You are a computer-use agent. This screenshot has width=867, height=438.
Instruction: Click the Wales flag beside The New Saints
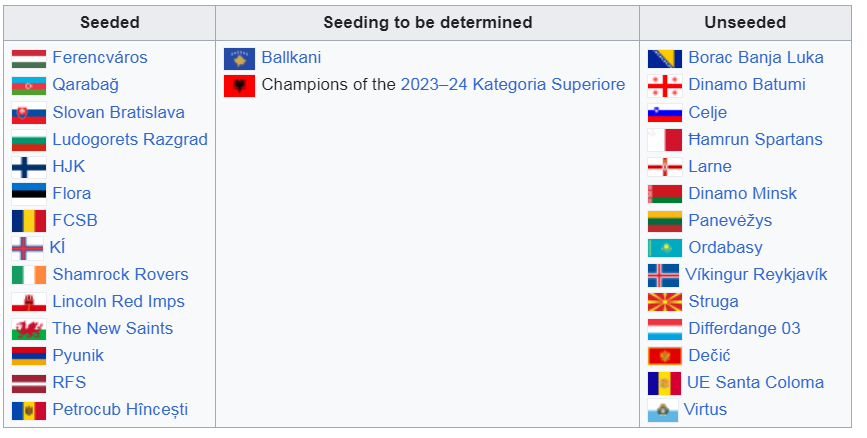pyautogui.click(x=29, y=329)
